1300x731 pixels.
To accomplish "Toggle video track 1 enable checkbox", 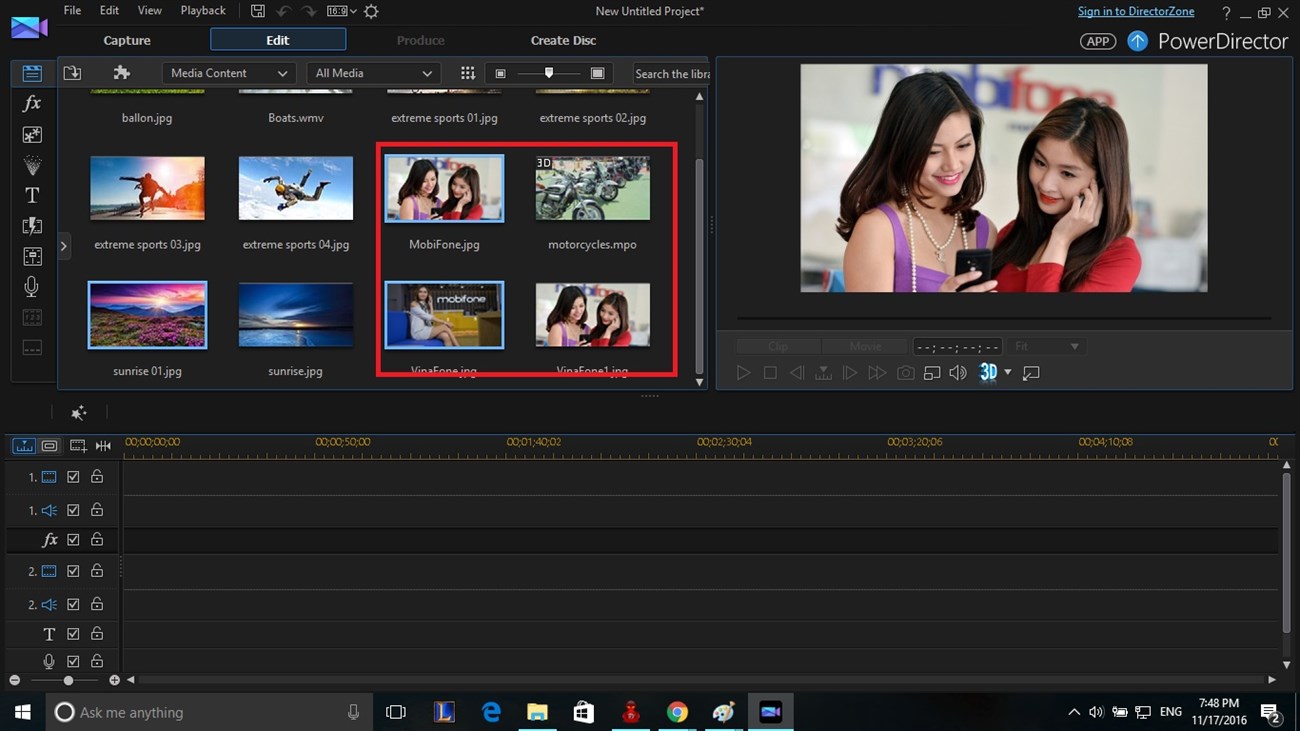I will coord(73,477).
